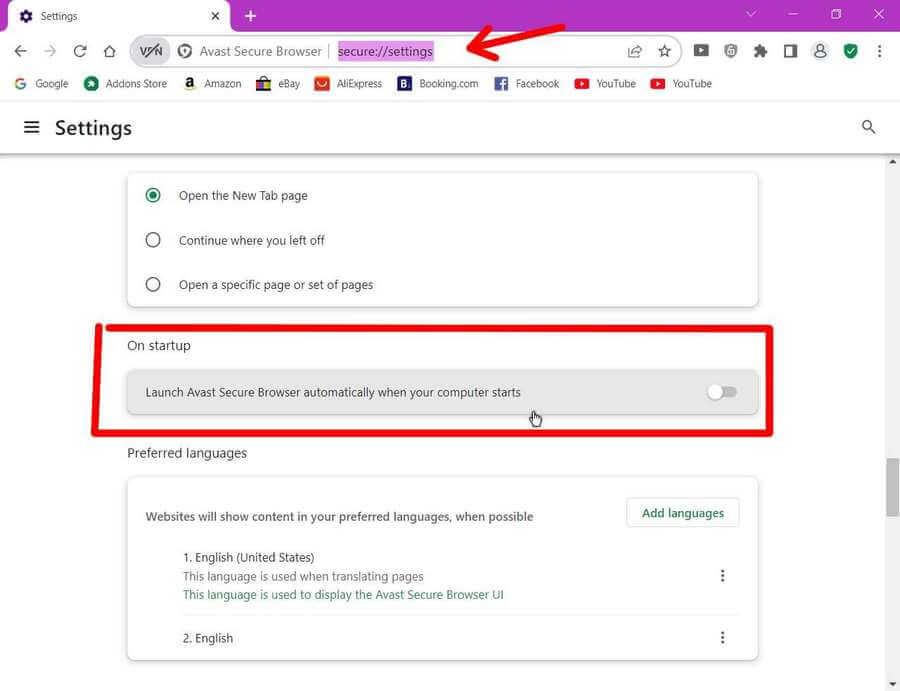The width and height of the screenshot is (900, 691).
Task: Open AliExpress bookmark
Action: pos(348,84)
